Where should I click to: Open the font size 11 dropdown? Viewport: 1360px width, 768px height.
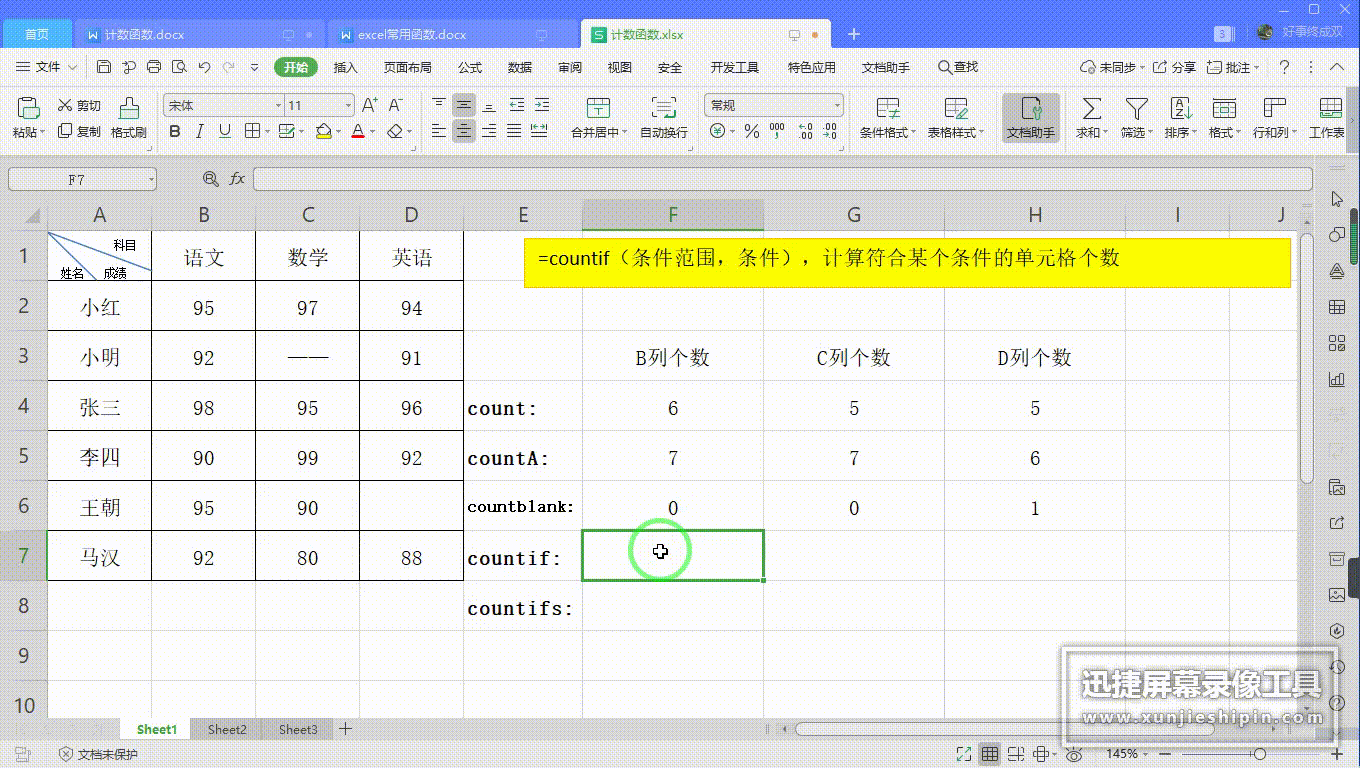click(x=348, y=105)
